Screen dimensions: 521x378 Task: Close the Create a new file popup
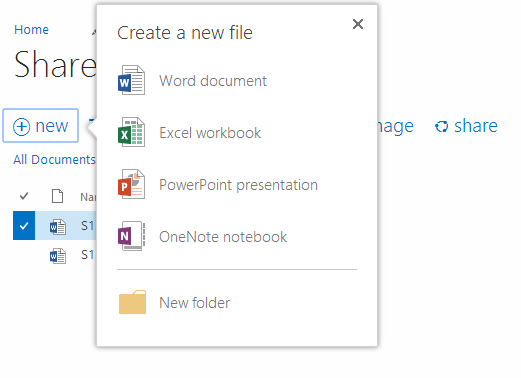pos(358,24)
